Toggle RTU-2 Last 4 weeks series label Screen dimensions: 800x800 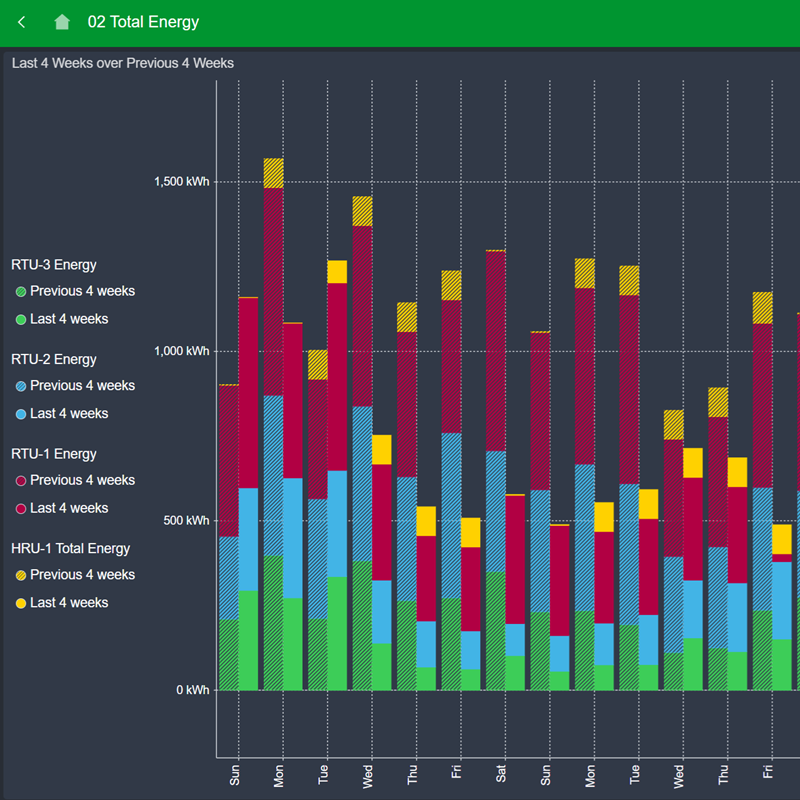tap(69, 414)
